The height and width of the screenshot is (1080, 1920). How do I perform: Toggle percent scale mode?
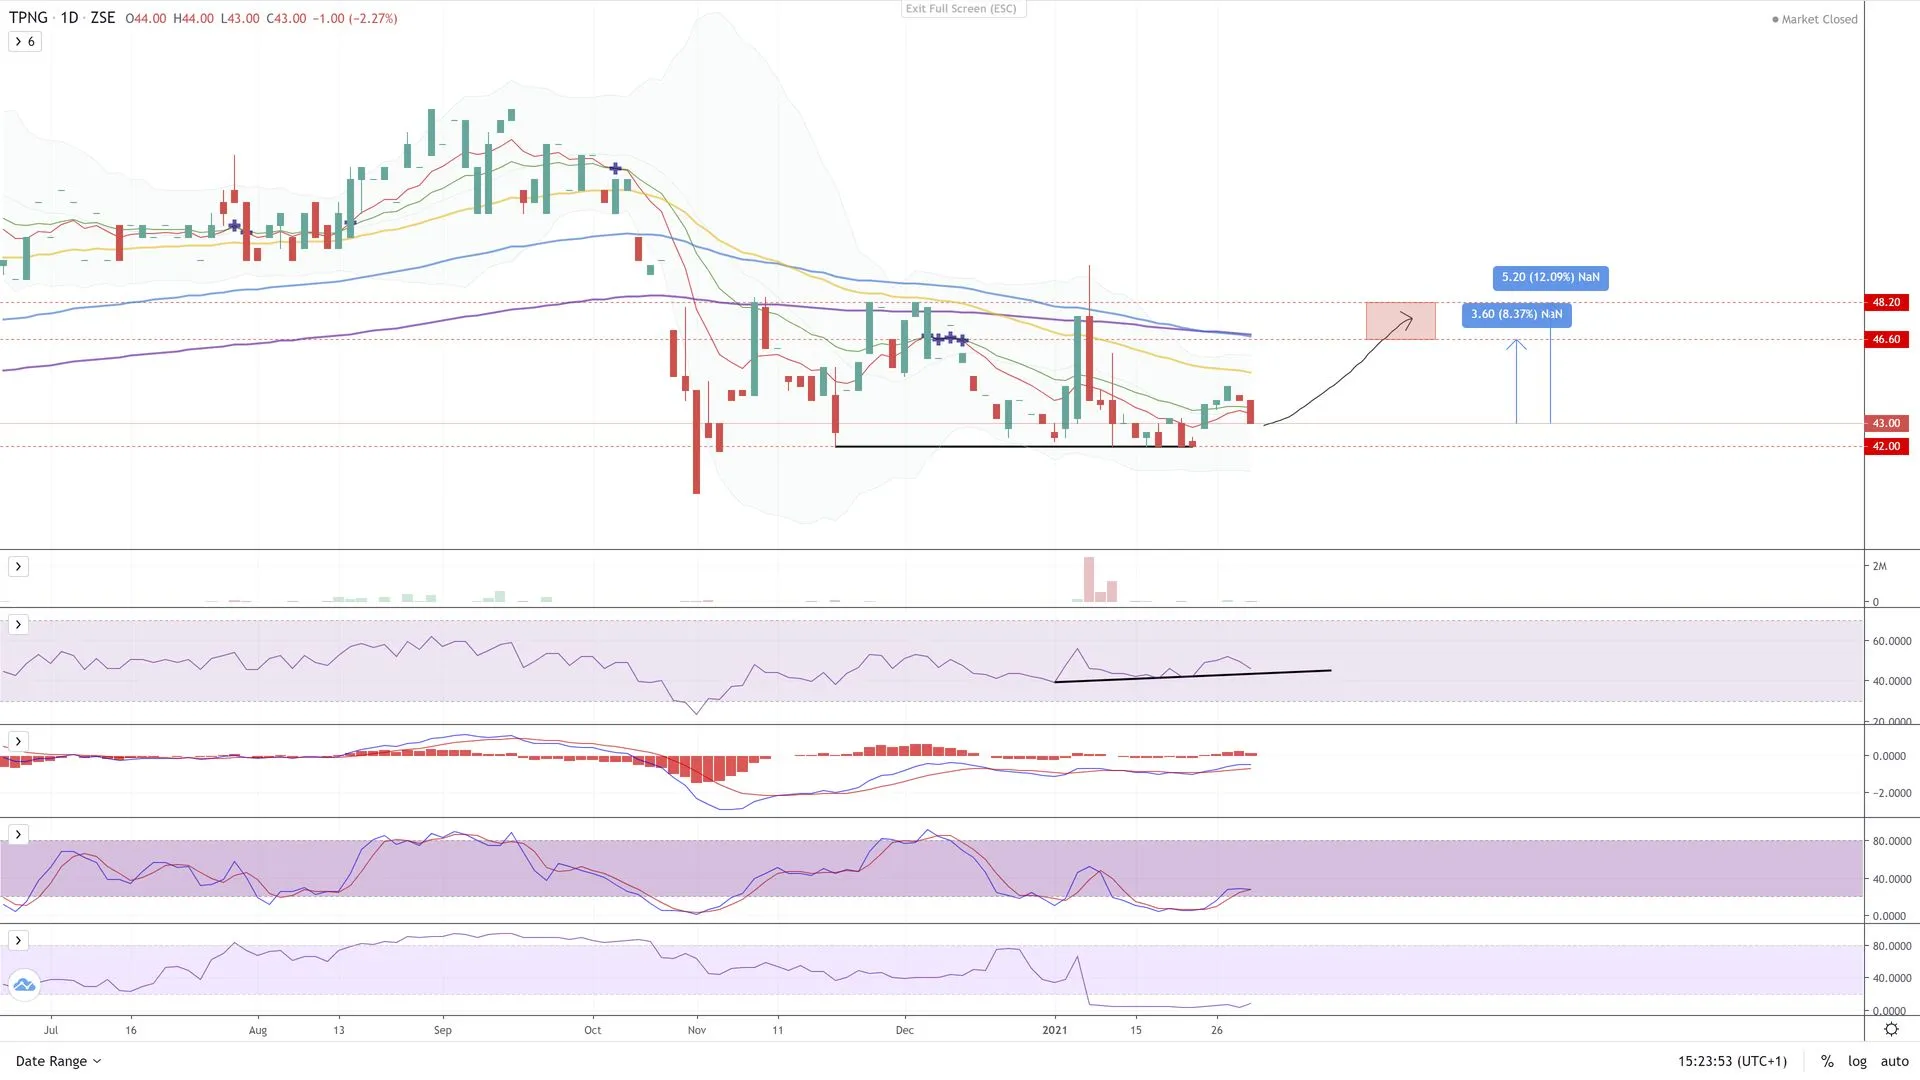(1827, 1061)
